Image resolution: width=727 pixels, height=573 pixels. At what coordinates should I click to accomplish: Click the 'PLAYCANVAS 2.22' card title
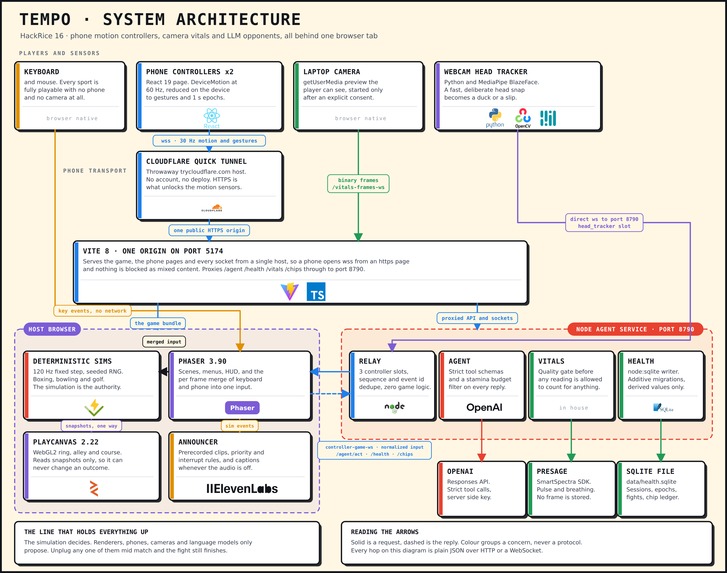65,442
